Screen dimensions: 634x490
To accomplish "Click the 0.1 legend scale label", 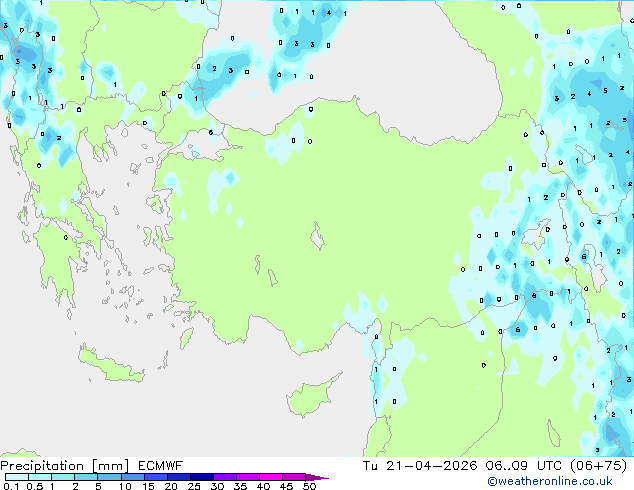I will click(x=11, y=486).
